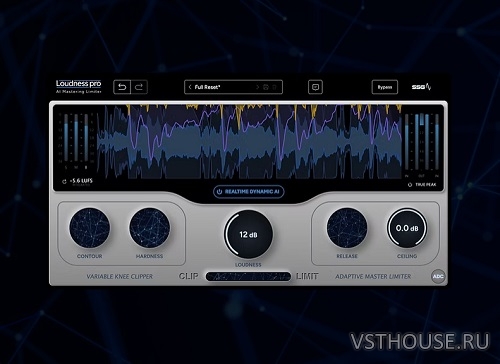Screen dimensions: 500x364
Task: Click the Loudness 12 dB knob
Action: click(249, 234)
